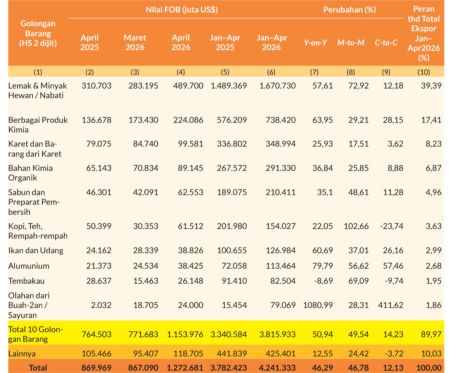Click the 'Golongan Barang (HS 2 dijit)' header

coord(38,33)
